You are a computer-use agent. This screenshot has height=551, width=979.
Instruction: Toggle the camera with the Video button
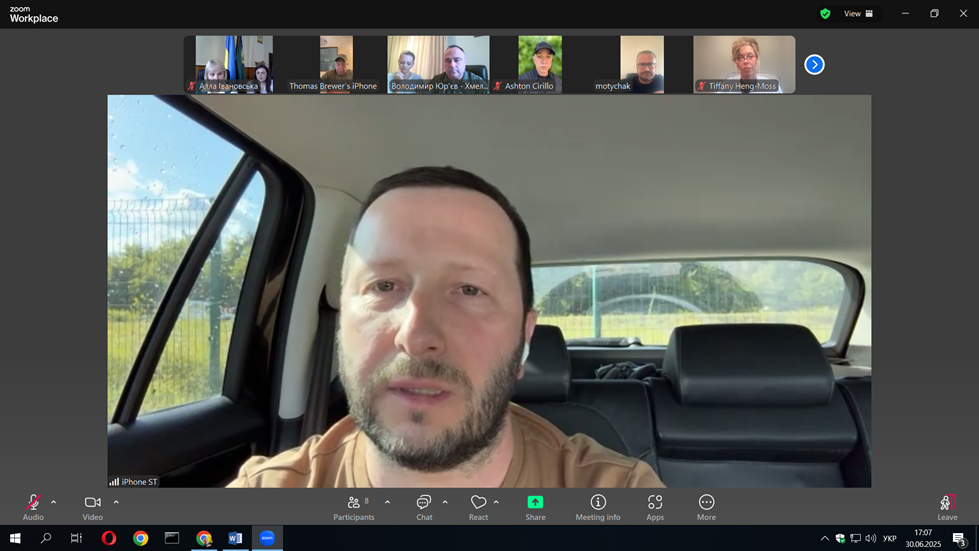coord(92,506)
